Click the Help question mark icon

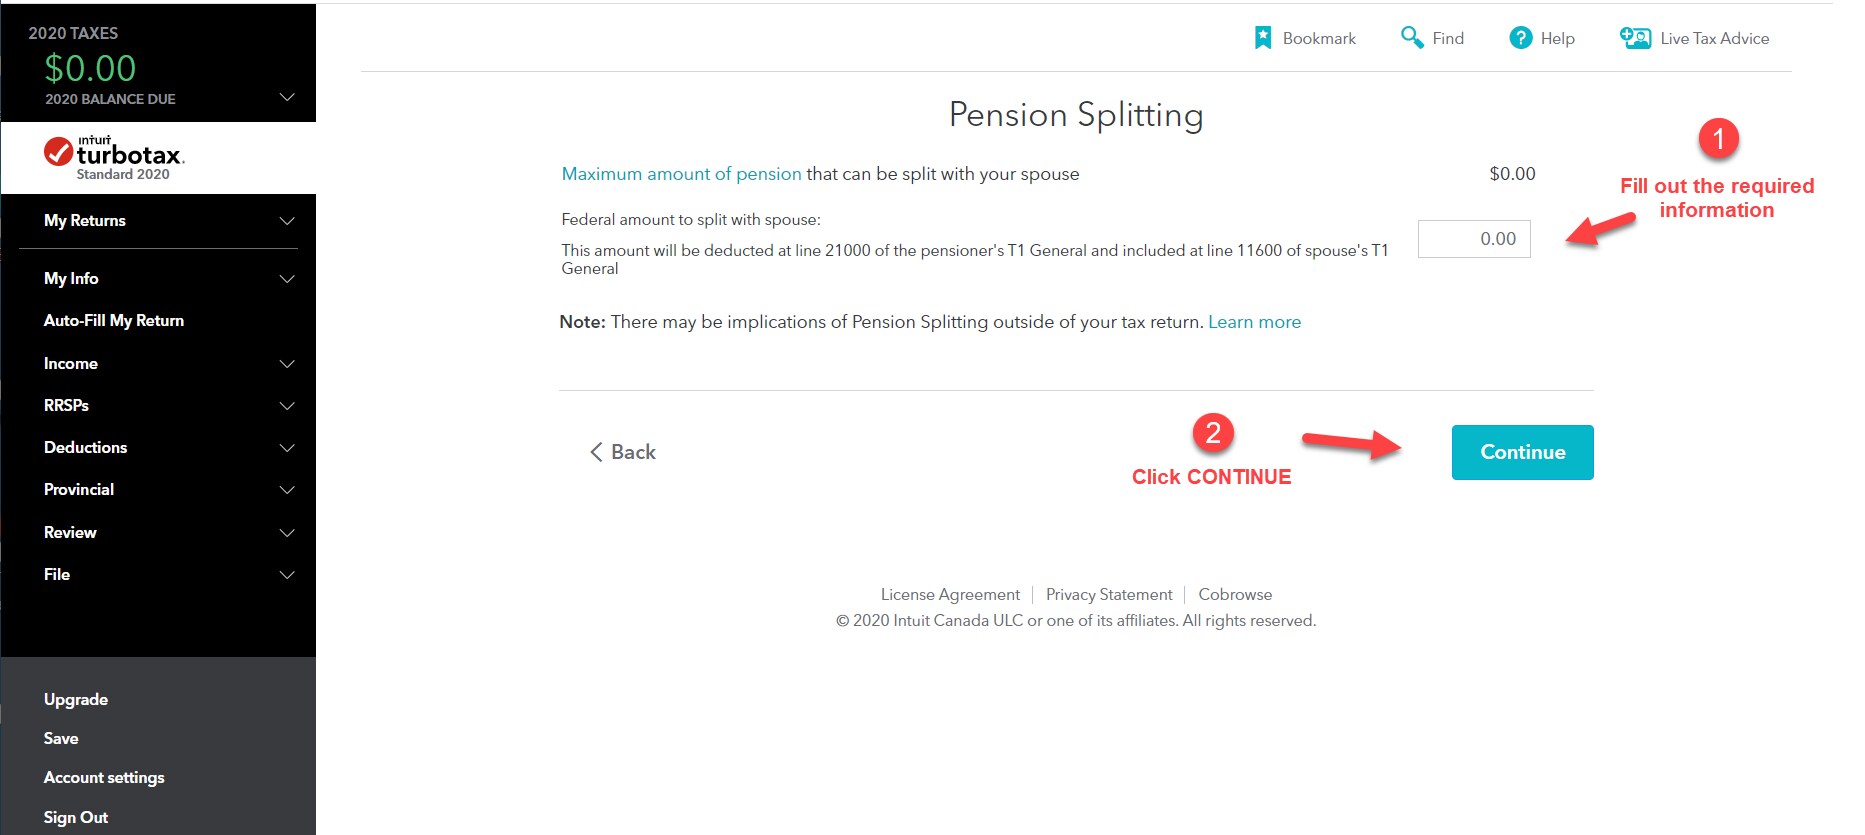pos(1520,38)
